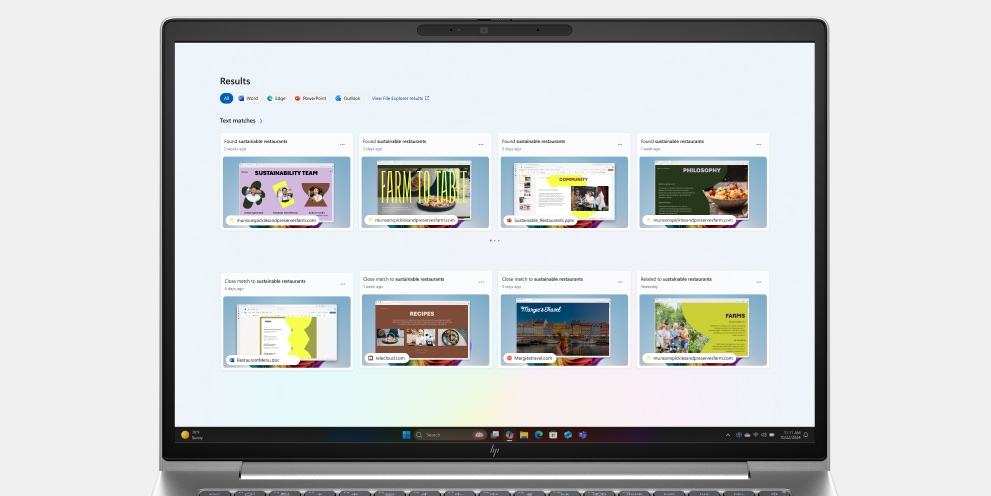This screenshot has width=991, height=496.
Task: Click the Word icon in the Word filter chip
Action: tap(241, 99)
